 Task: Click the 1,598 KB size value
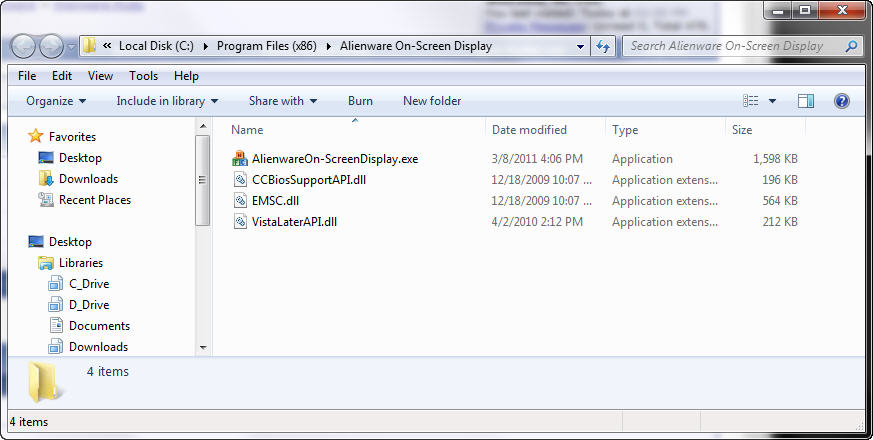[775, 159]
